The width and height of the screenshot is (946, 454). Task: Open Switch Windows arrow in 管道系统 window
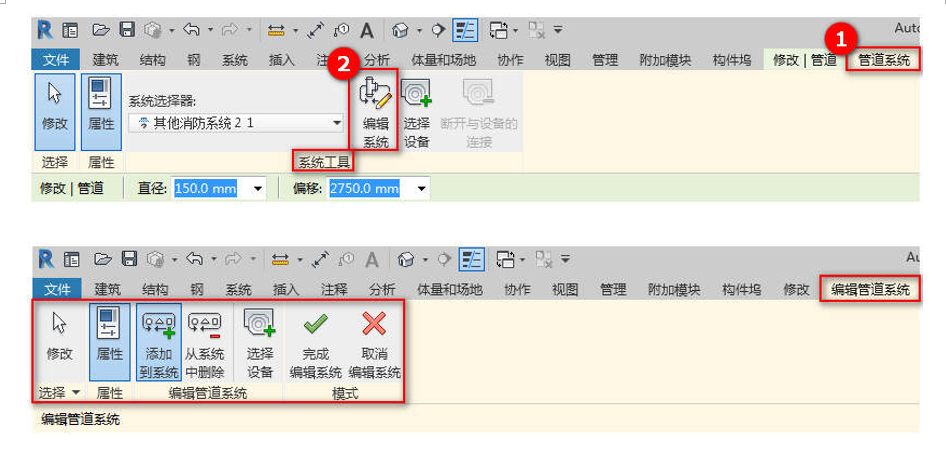click(x=516, y=29)
